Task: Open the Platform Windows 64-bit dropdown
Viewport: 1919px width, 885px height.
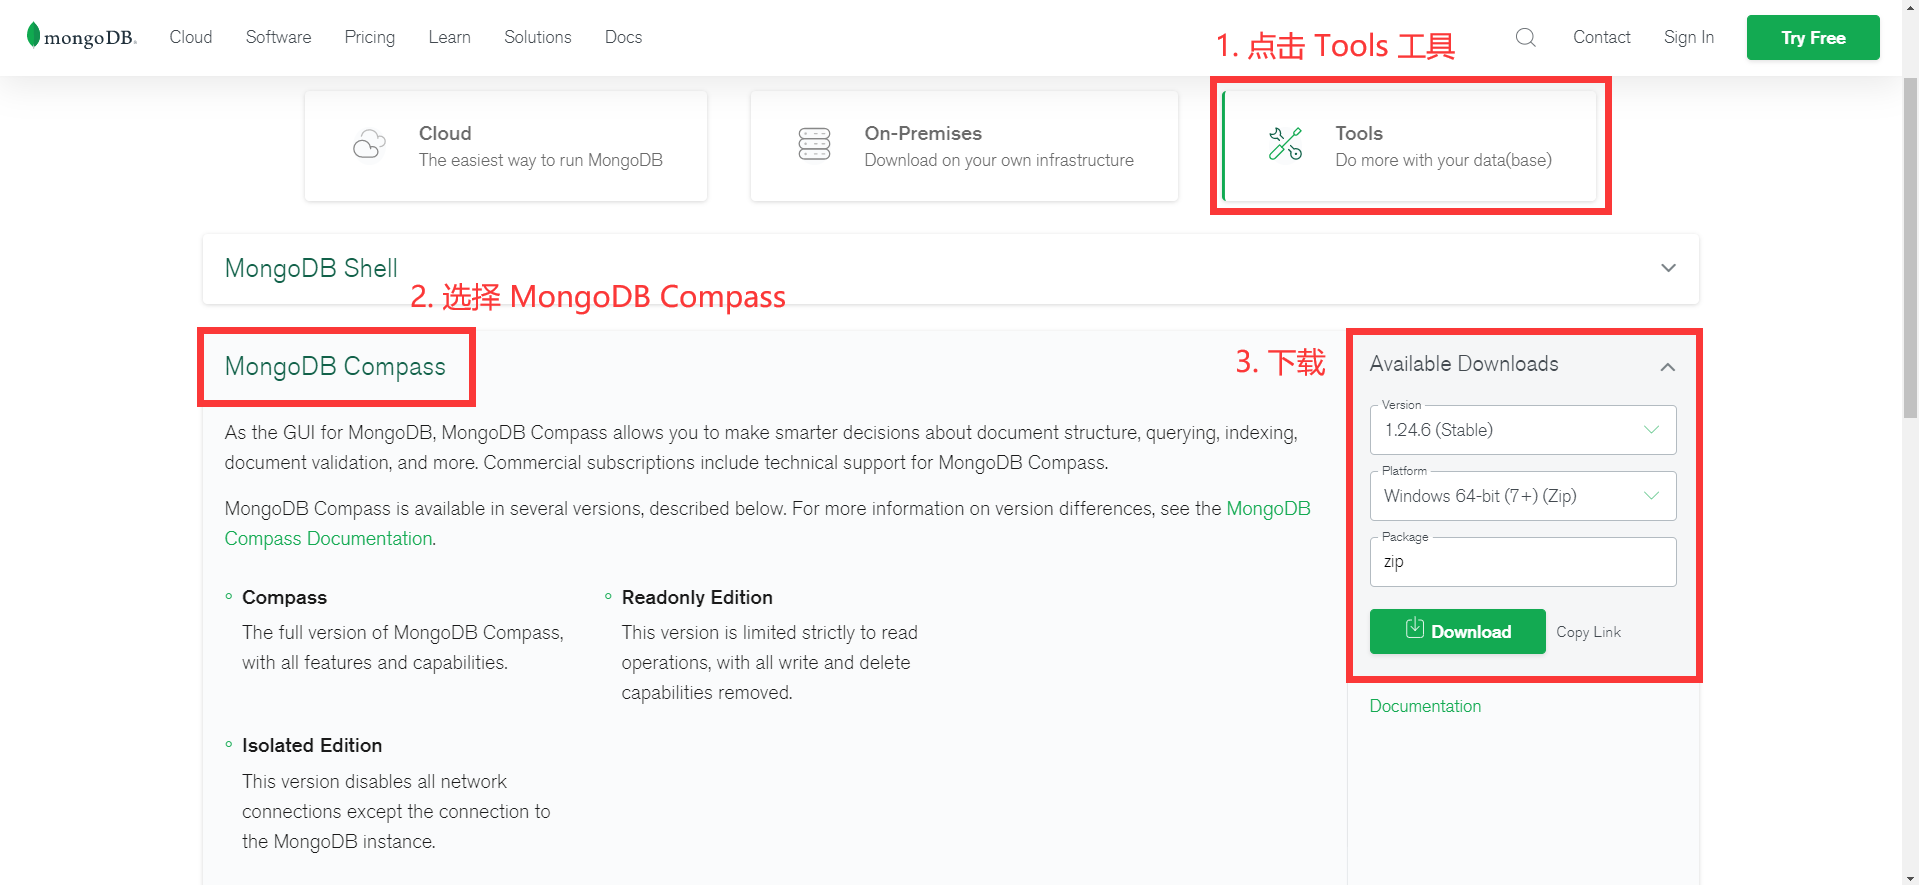Action: (x=1522, y=496)
